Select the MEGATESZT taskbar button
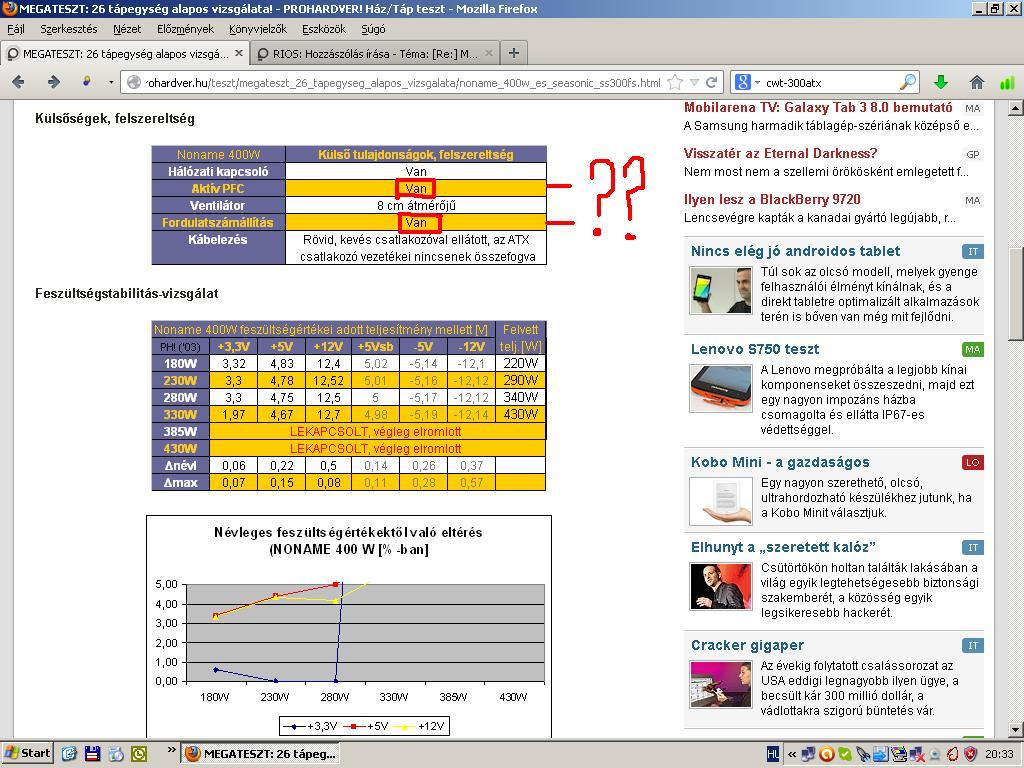The image size is (1024, 768). pyautogui.click(x=261, y=754)
